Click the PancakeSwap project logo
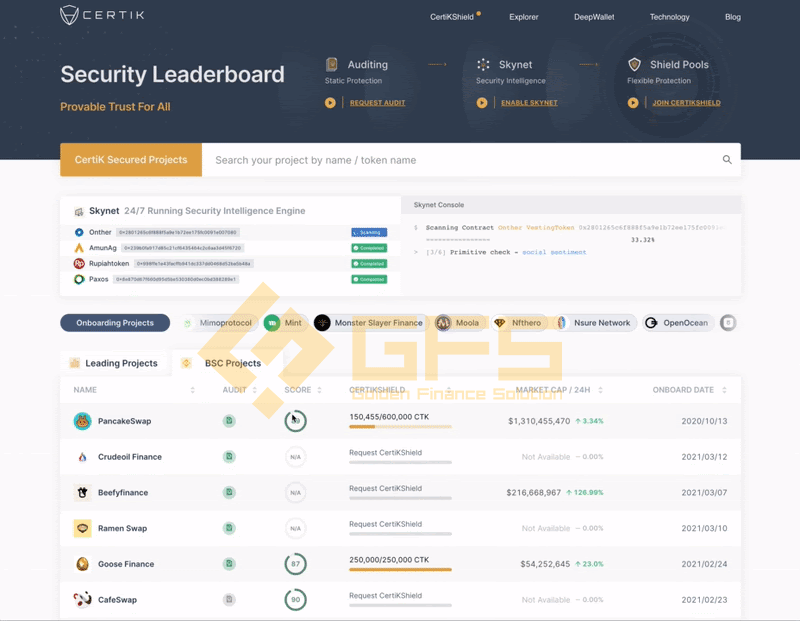 click(82, 421)
